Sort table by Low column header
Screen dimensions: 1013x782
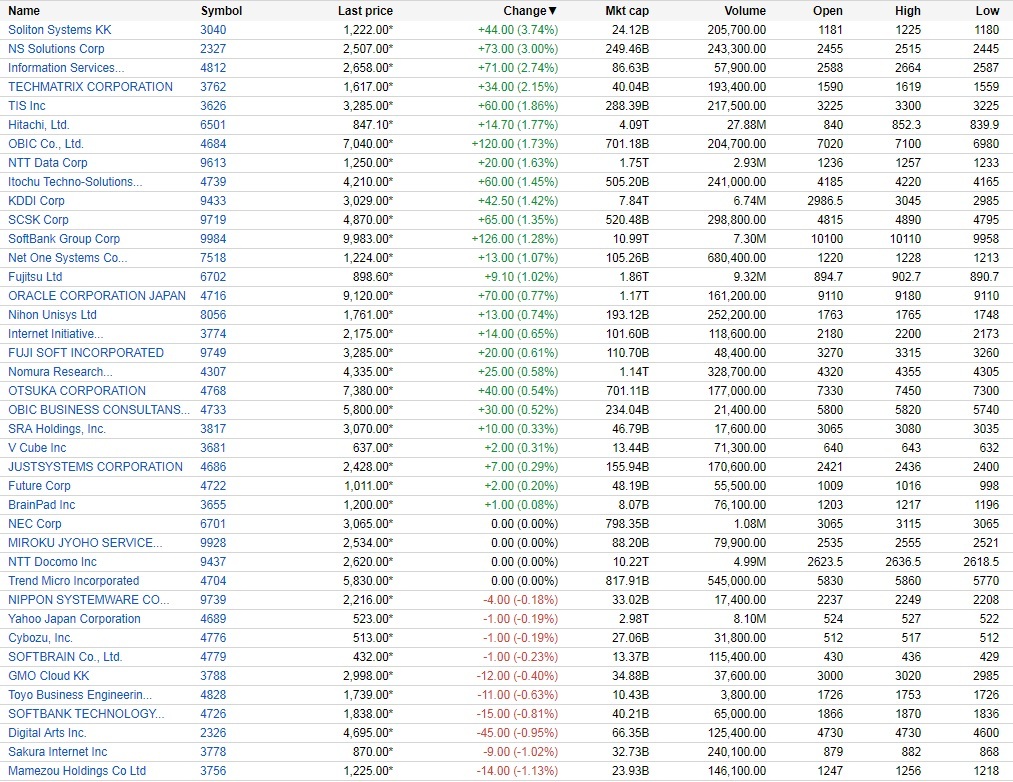tap(987, 11)
